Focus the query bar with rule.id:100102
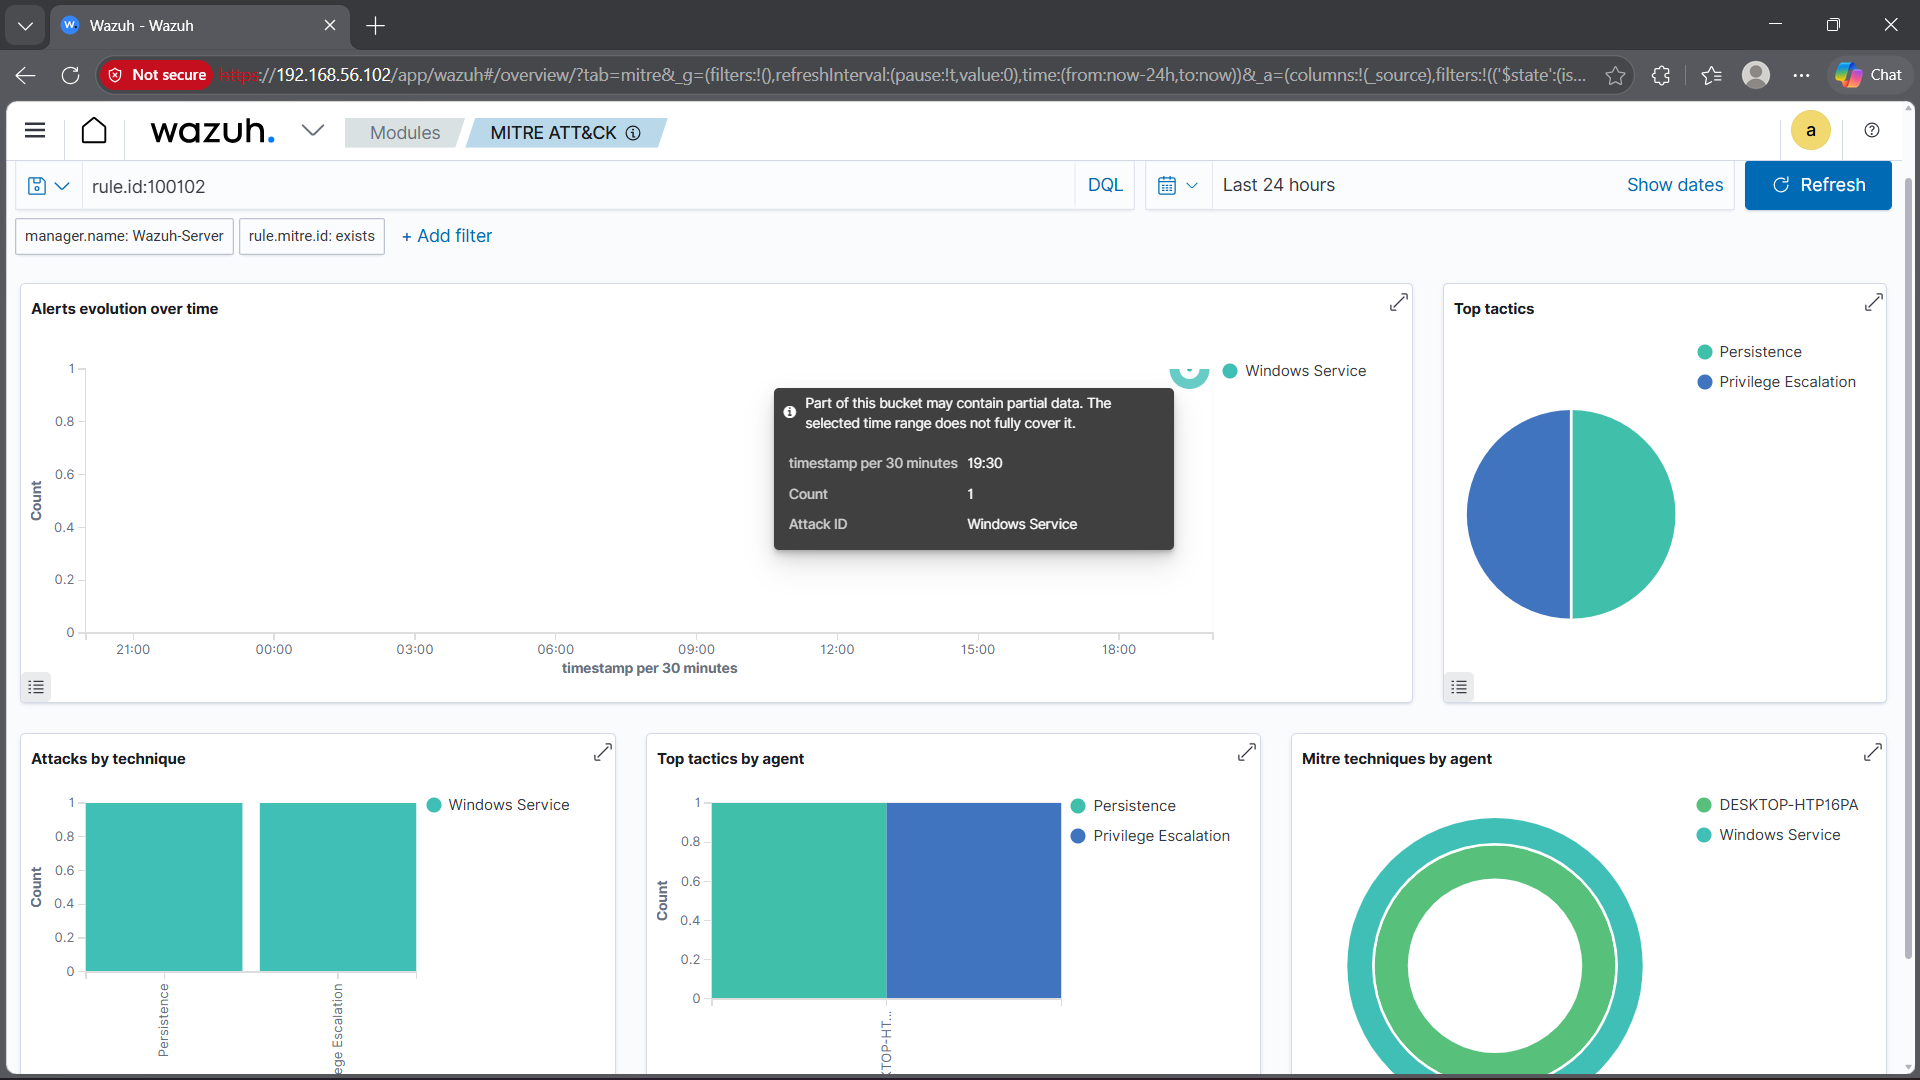 (x=578, y=186)
